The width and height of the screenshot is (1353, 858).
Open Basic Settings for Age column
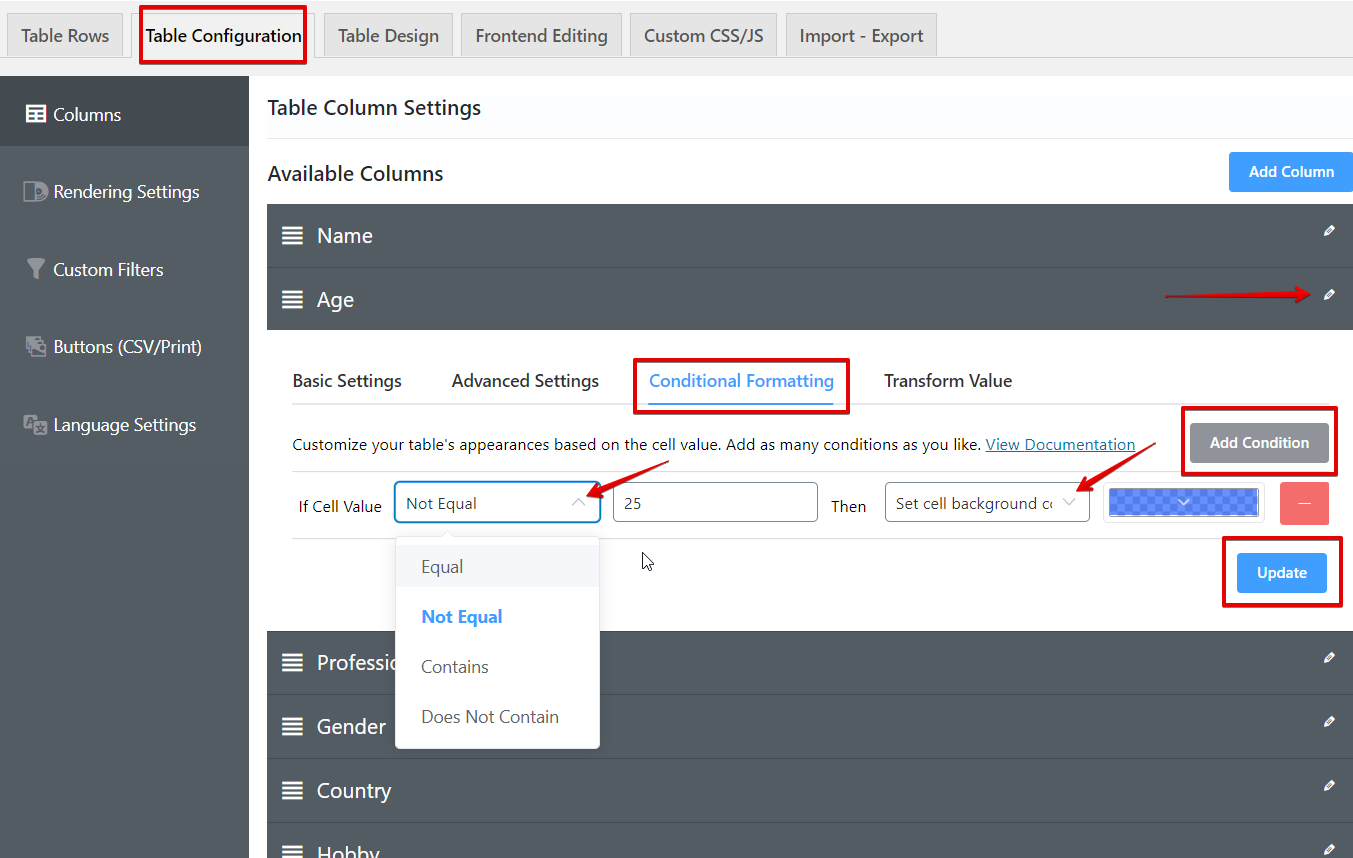(347, 381)
